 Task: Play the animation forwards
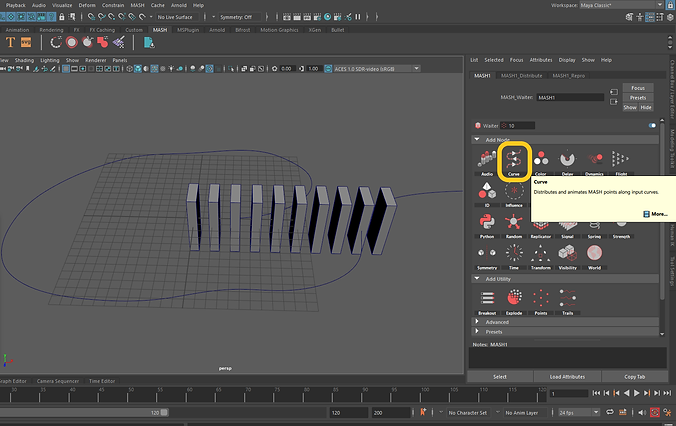click(636, 393)
